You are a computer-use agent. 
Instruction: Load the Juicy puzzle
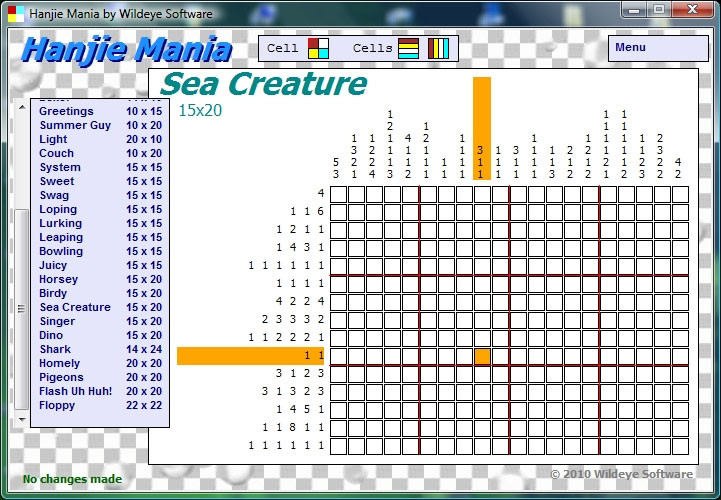click(x=100, y=265)
